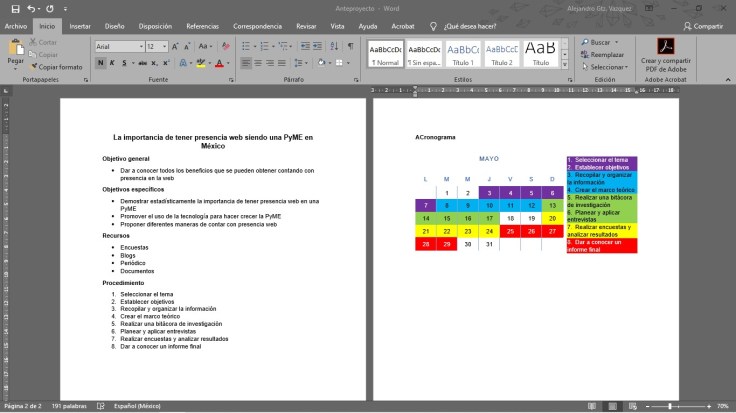The image size is (736, 413).
Task: Expand the numbering list dropdown
Action: (273, 46)
